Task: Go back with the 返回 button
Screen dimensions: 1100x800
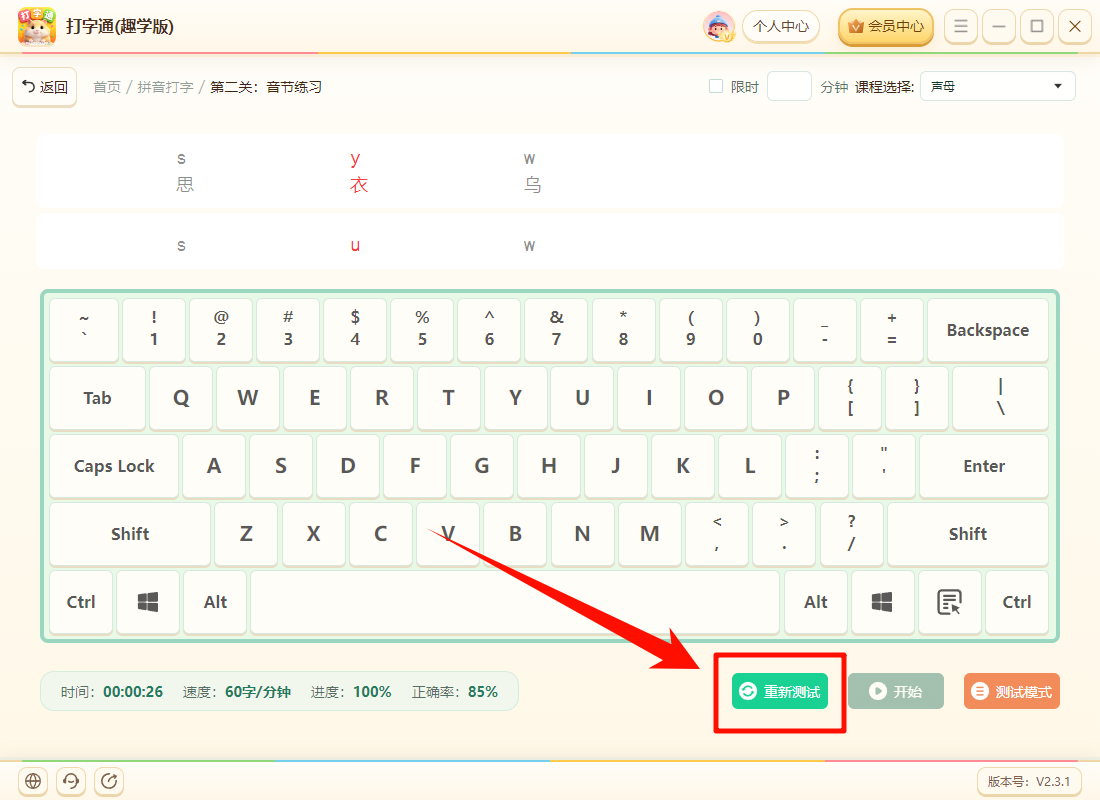Action: (45, 87)
